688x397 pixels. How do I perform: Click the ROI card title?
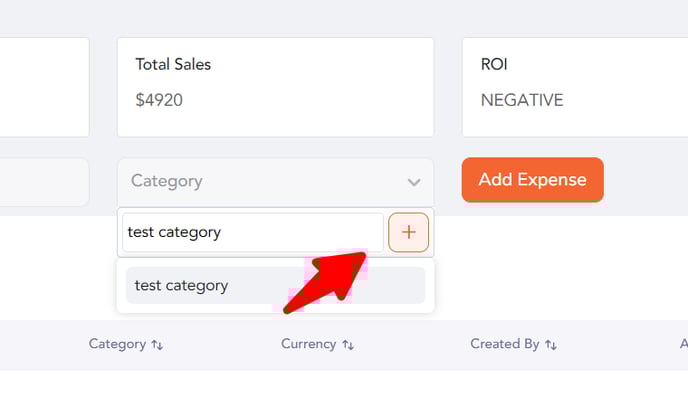[494, 64]
